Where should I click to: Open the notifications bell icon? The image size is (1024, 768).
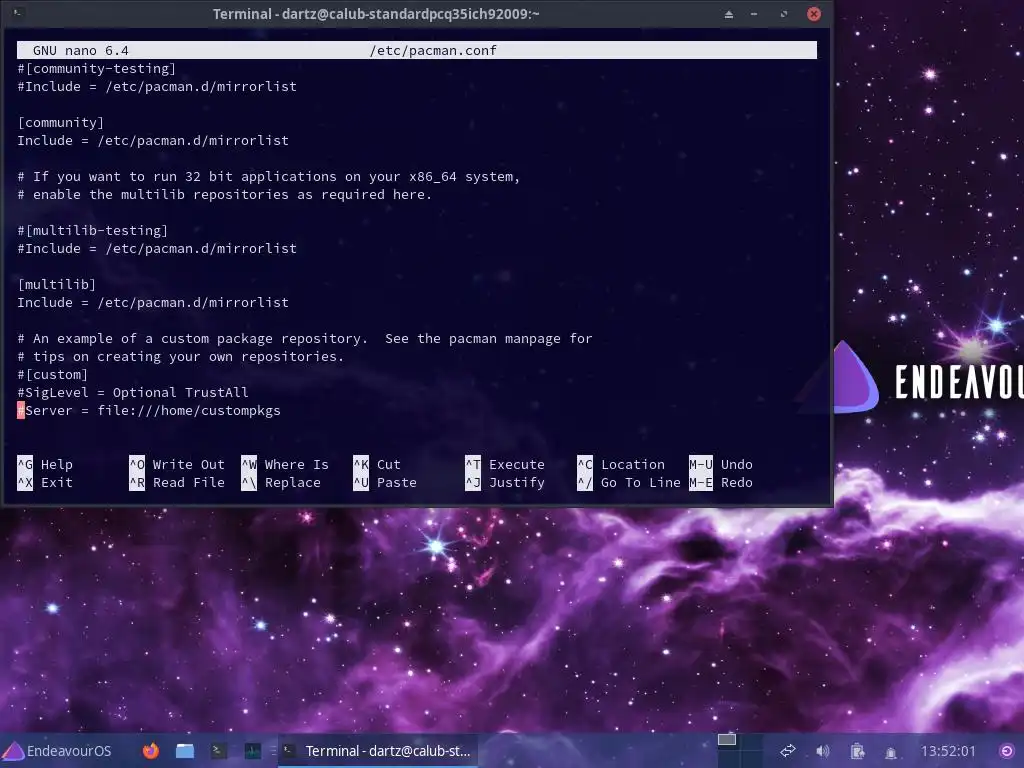click(x=891, y=752)
